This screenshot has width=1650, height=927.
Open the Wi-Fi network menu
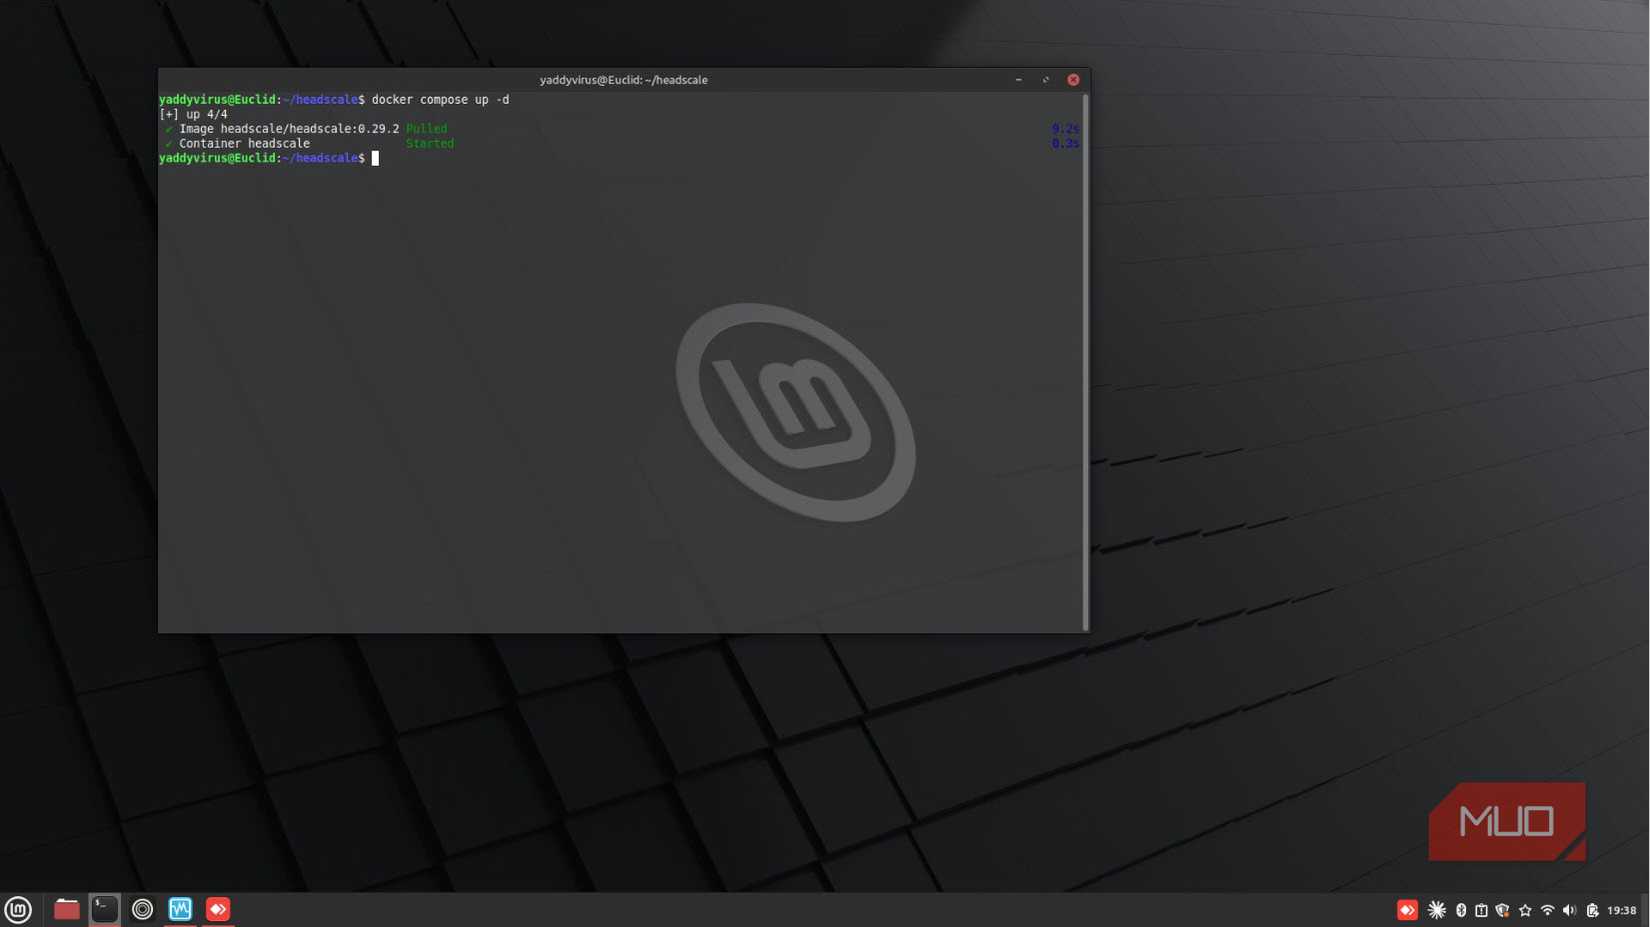tap(1547, 910)
